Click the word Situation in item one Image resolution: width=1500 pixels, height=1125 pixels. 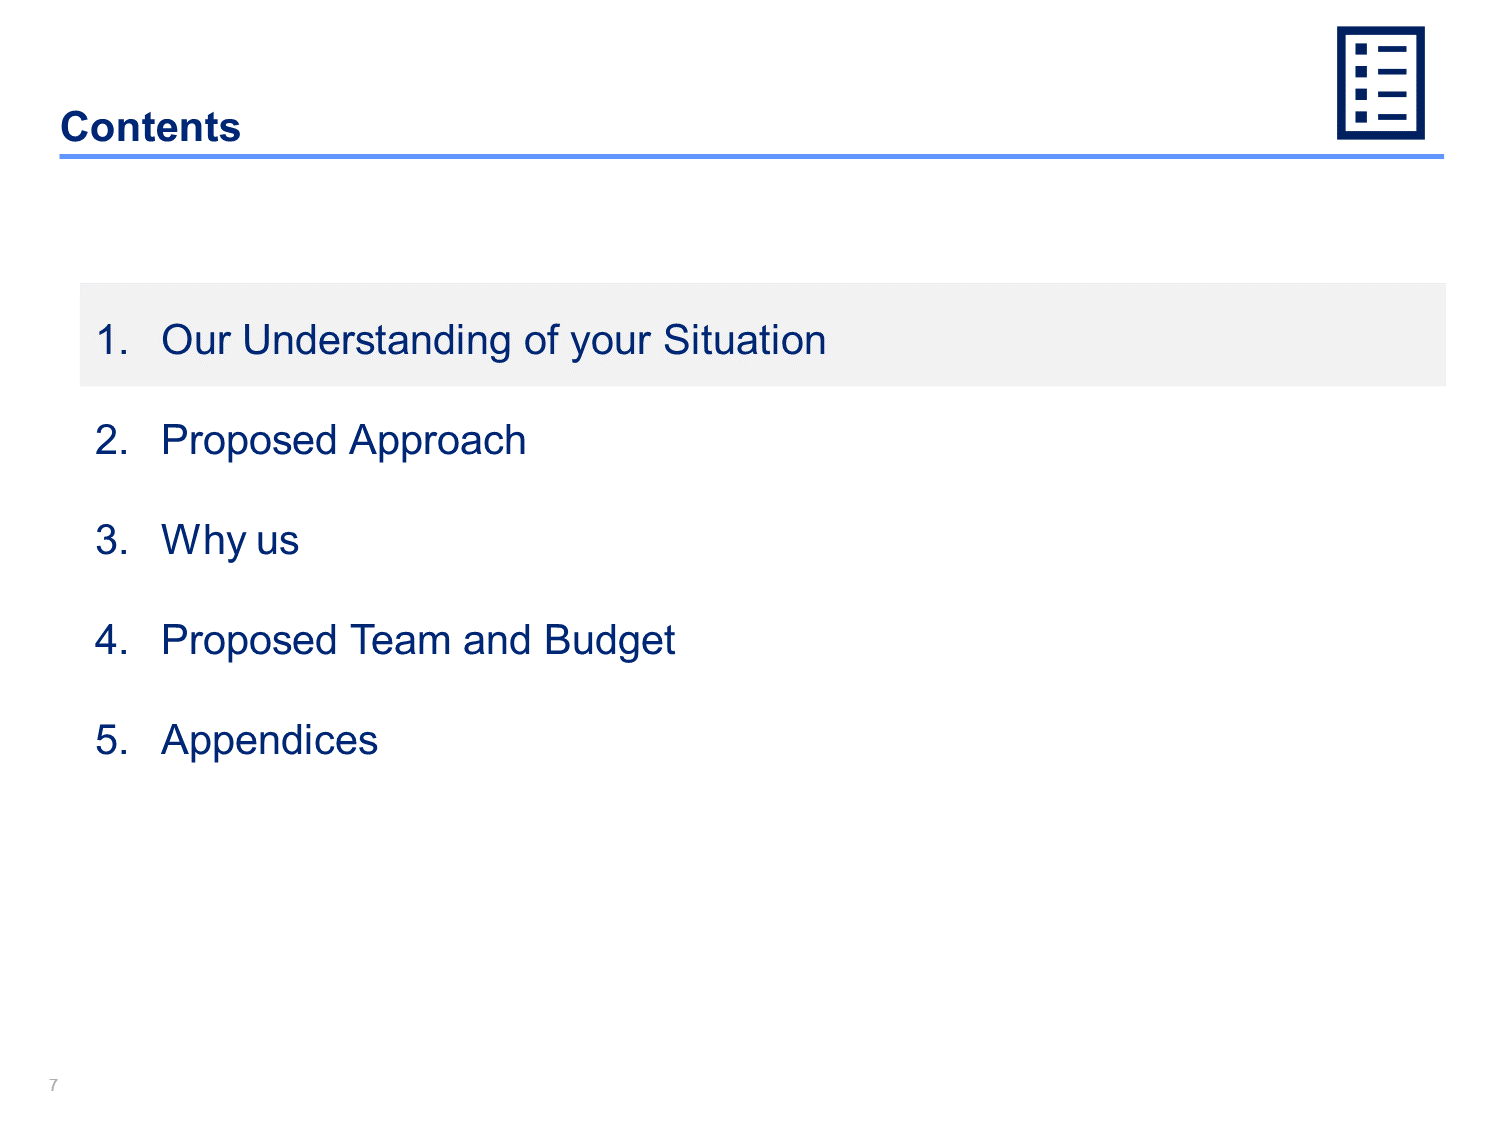coord(745,340)
